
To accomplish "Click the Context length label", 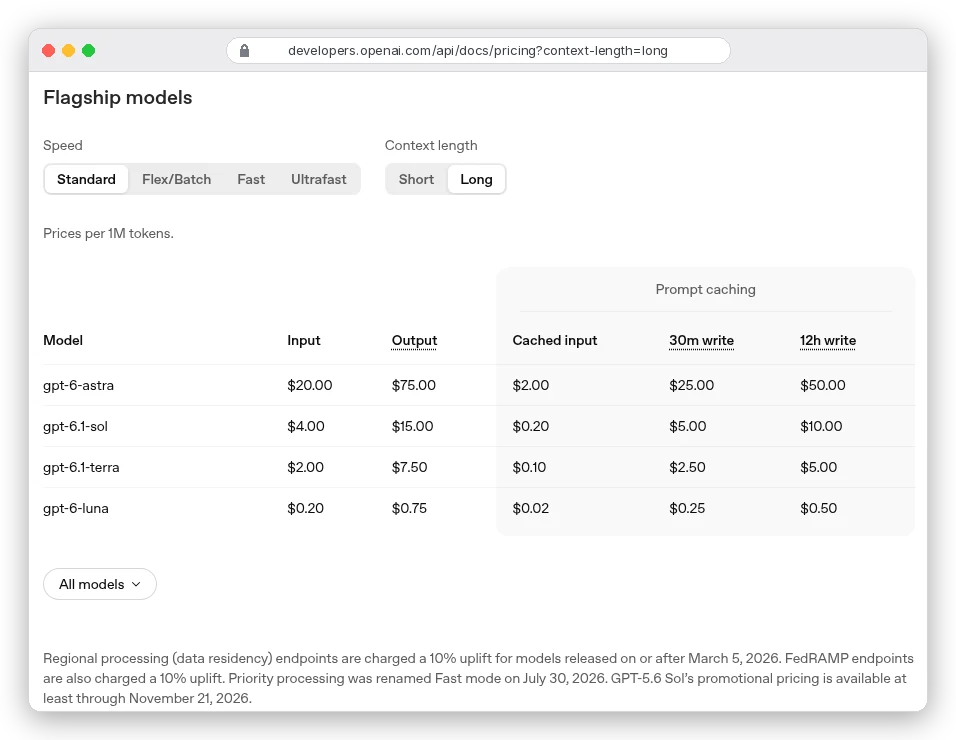I will pos(431,146).
